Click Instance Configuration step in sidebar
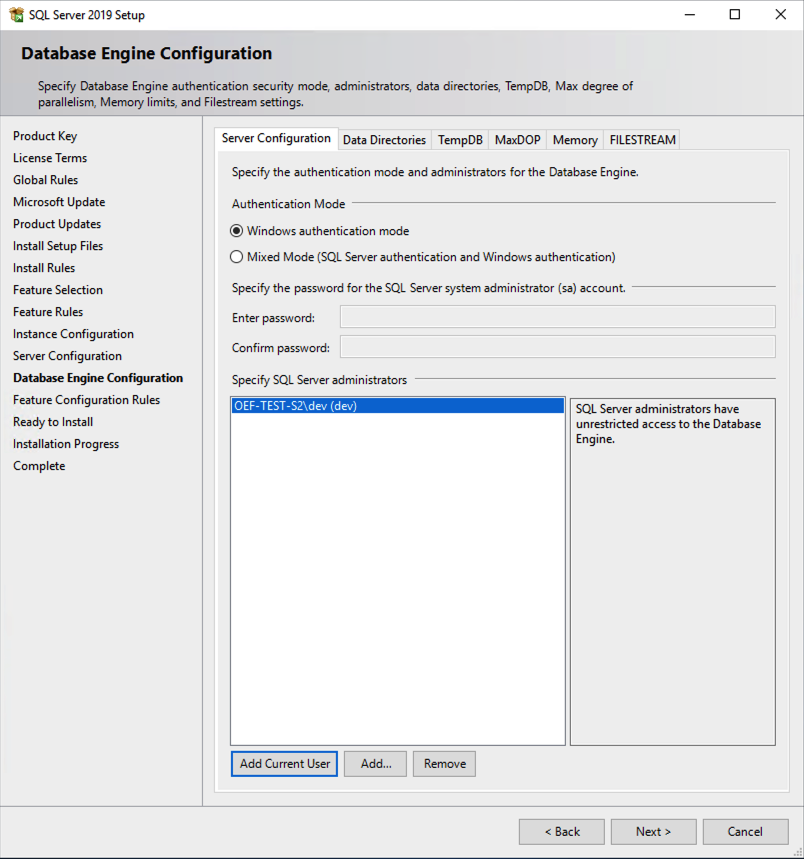 click(x=73, y=334)
